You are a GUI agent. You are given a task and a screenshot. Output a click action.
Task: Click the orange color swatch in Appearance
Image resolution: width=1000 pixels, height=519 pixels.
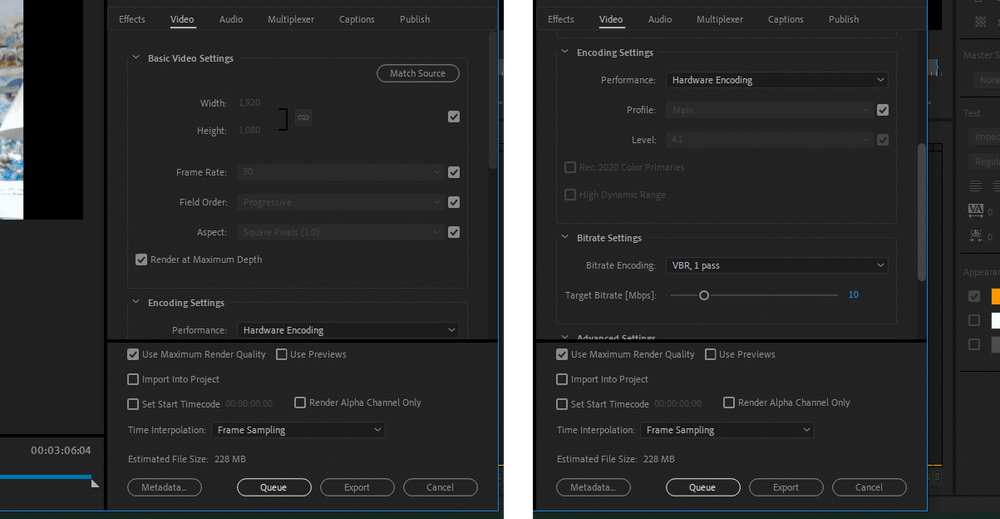pos(996,296)
